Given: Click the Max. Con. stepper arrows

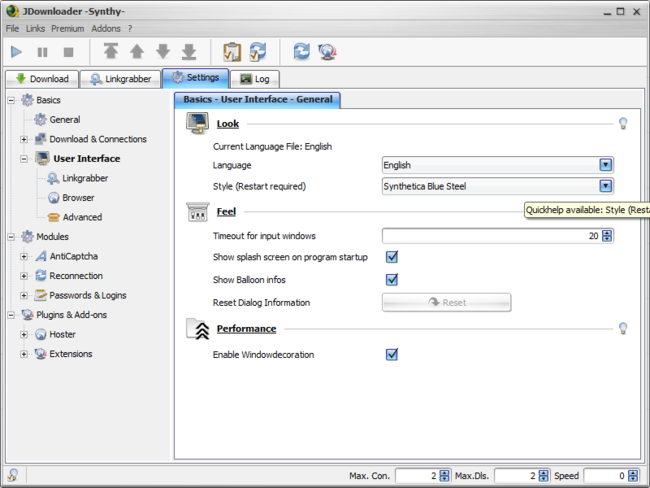Looking at the screenshot, I should [x=444, y=476].
